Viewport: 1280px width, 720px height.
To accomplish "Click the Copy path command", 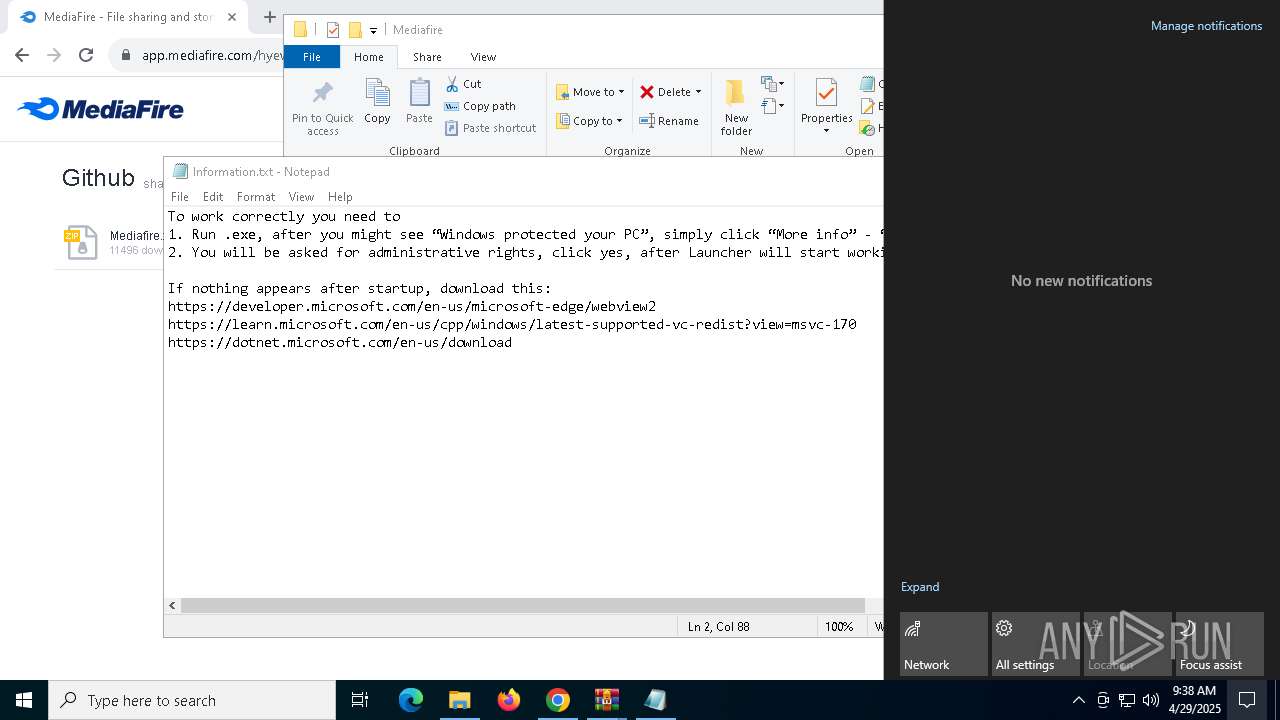I will pyautogui.click(x=480, y=106).
